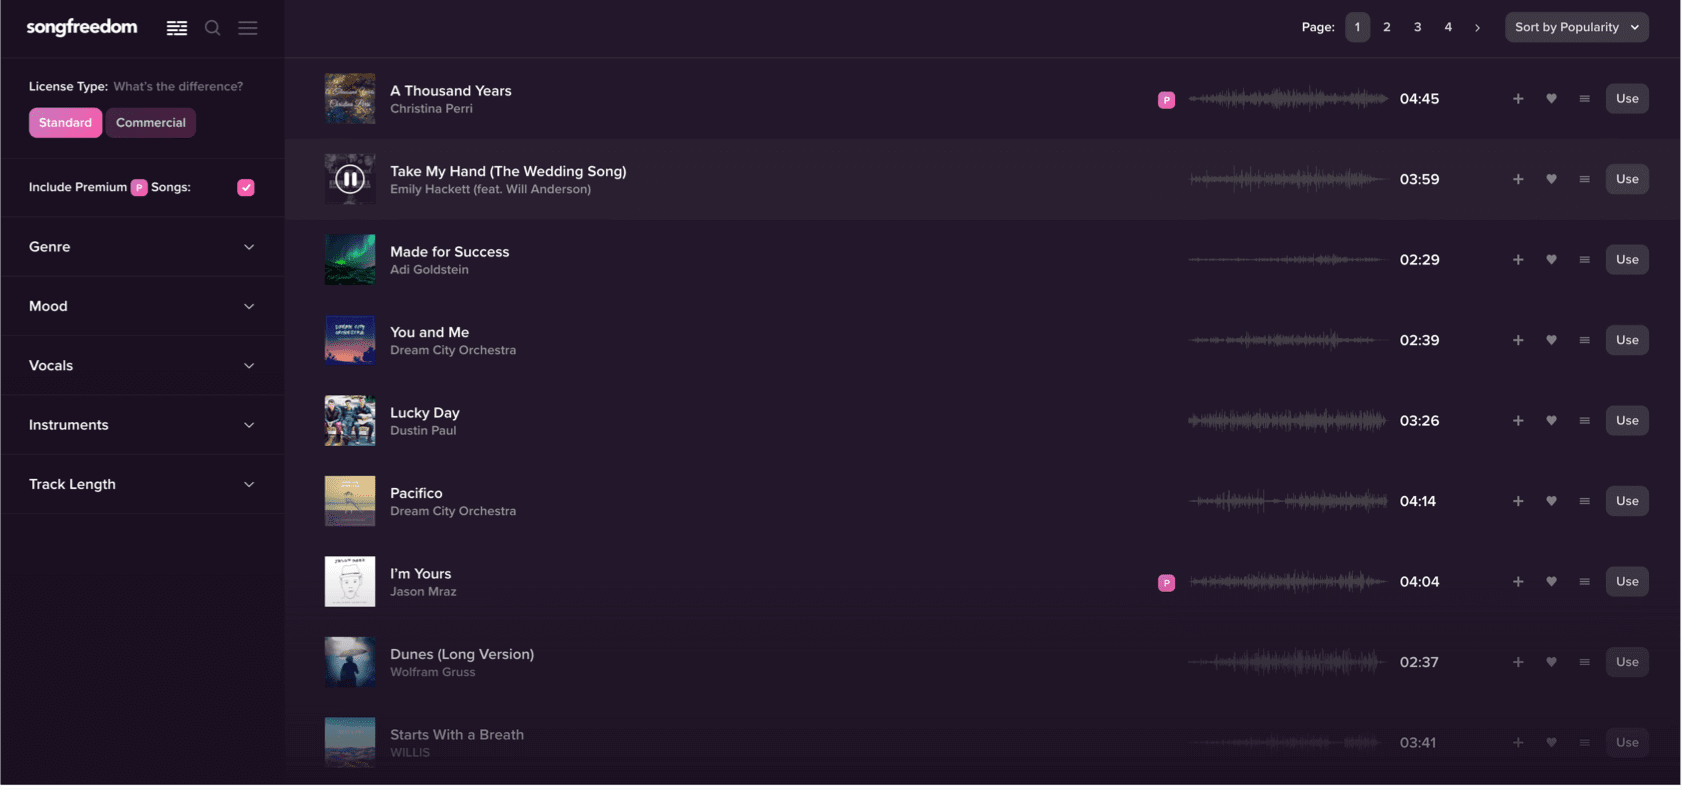
Task: Open What's the difference link
Action: coord(178,87)
